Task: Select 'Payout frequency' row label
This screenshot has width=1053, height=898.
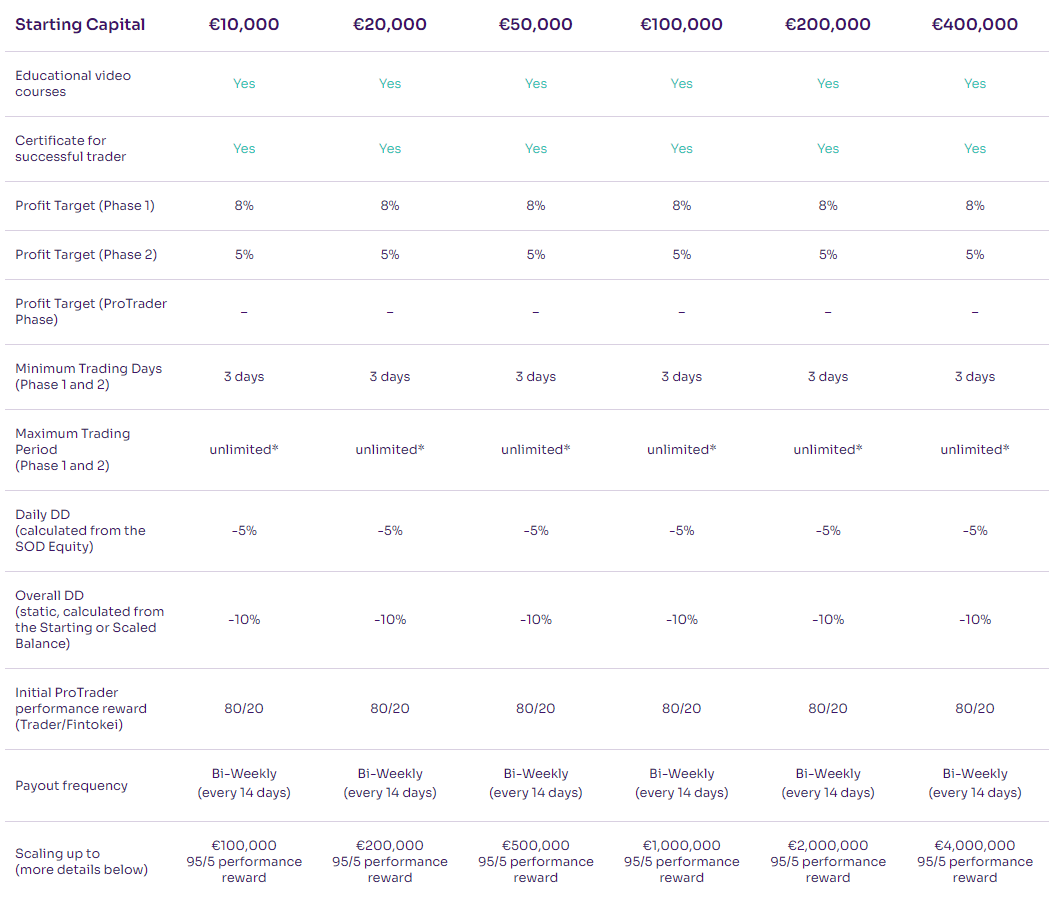Action: [71, 785]
